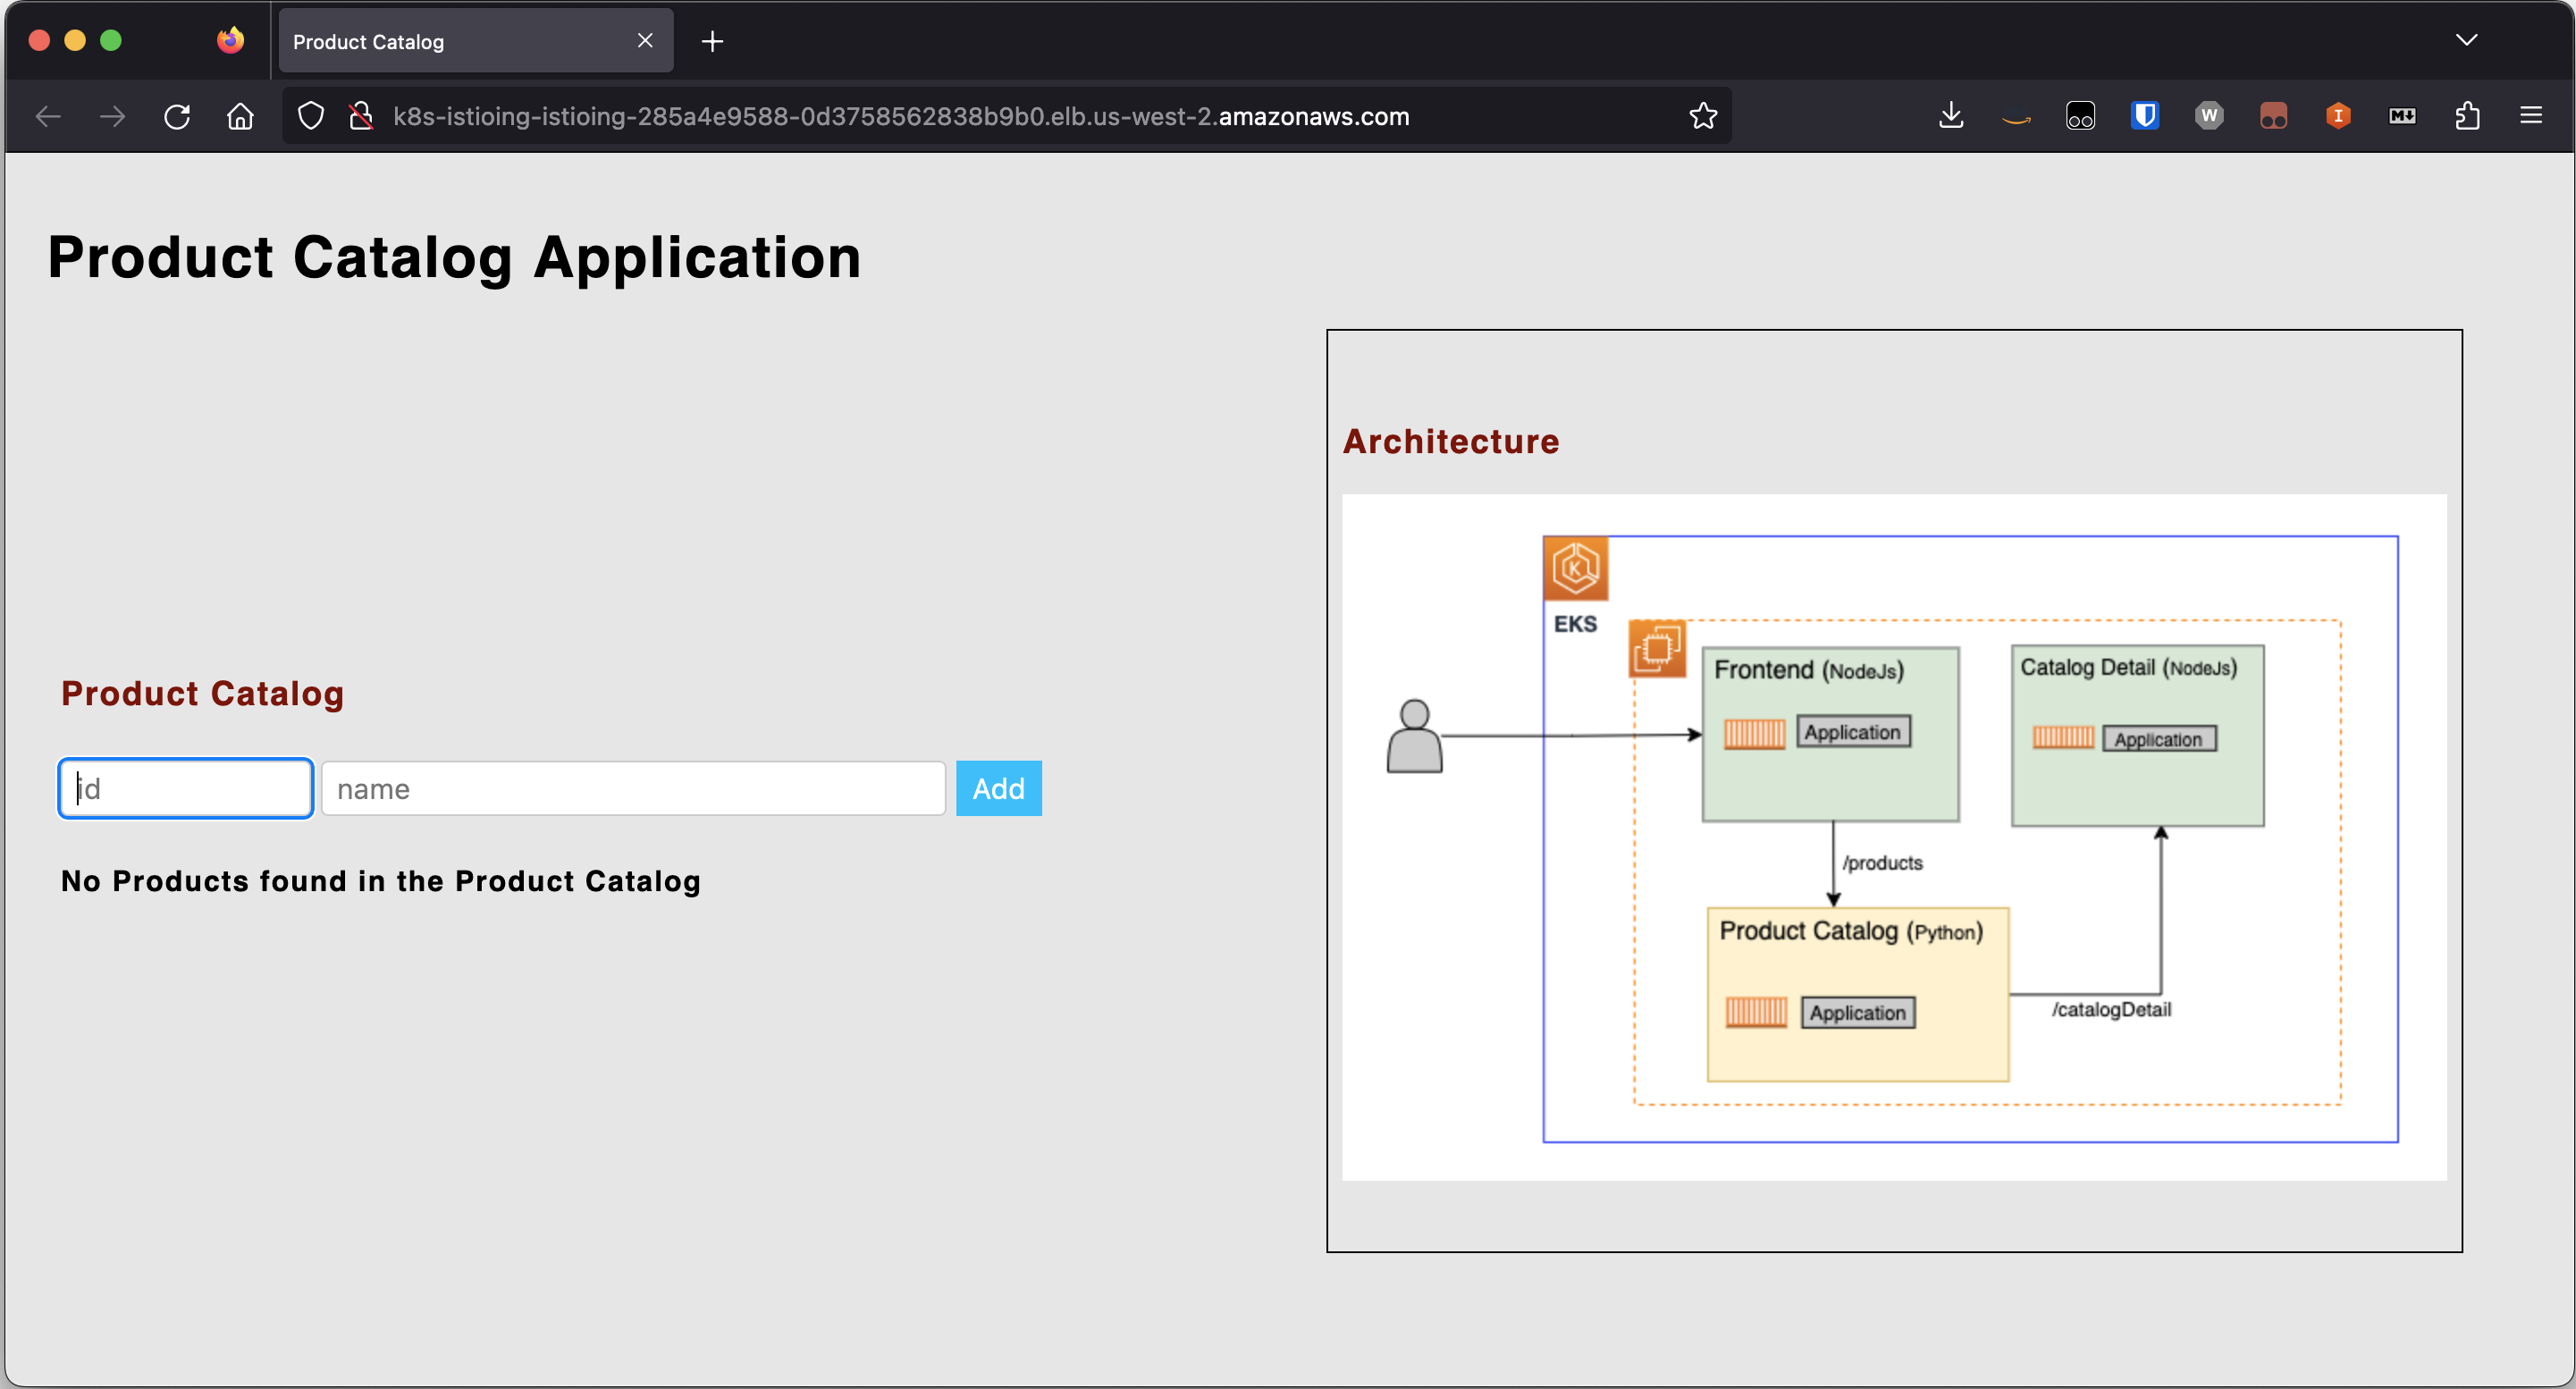The height and width of the screenshot is (1389, 2576).
Task: Click the product ID input field
Action: [x=185, y=788]
